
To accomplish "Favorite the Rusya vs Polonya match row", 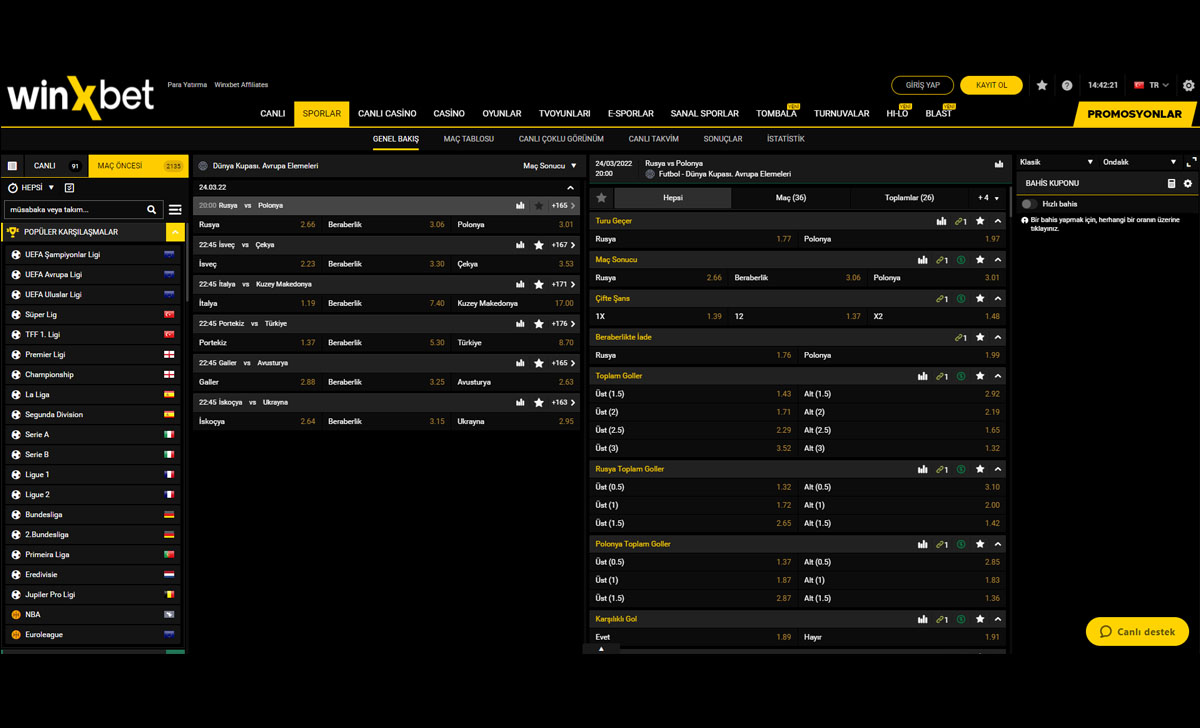I will tap(539, 206).
